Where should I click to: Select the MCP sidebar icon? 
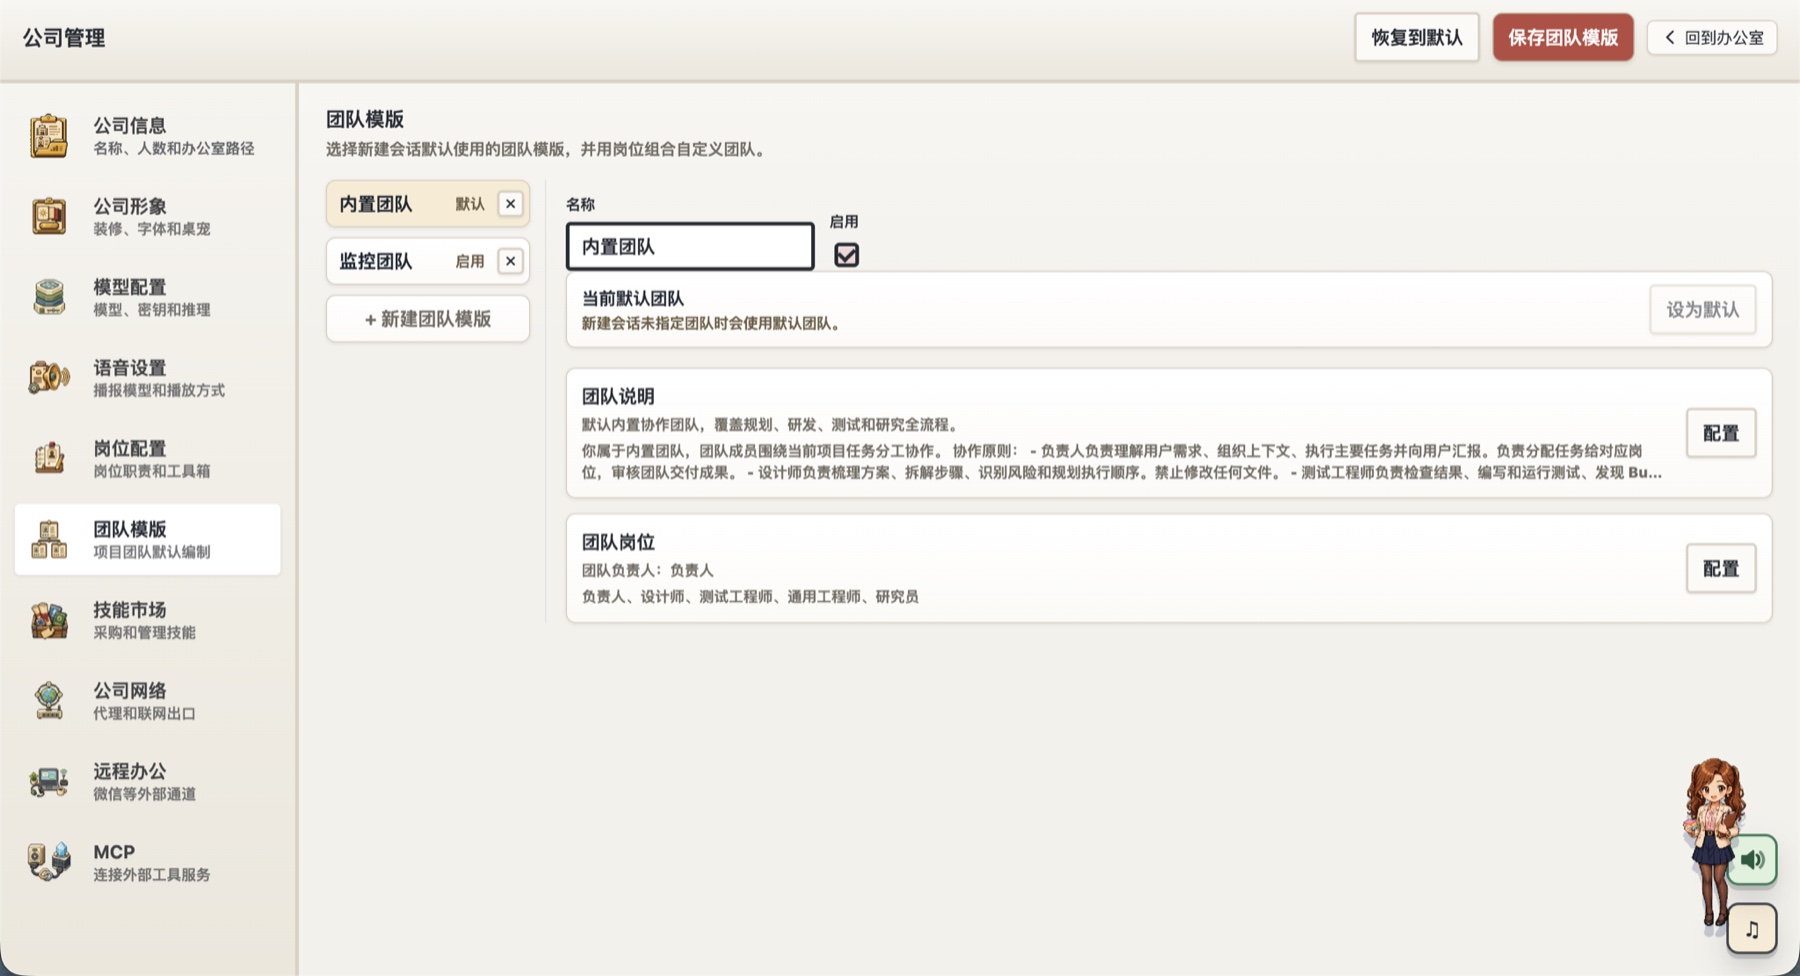48,863
